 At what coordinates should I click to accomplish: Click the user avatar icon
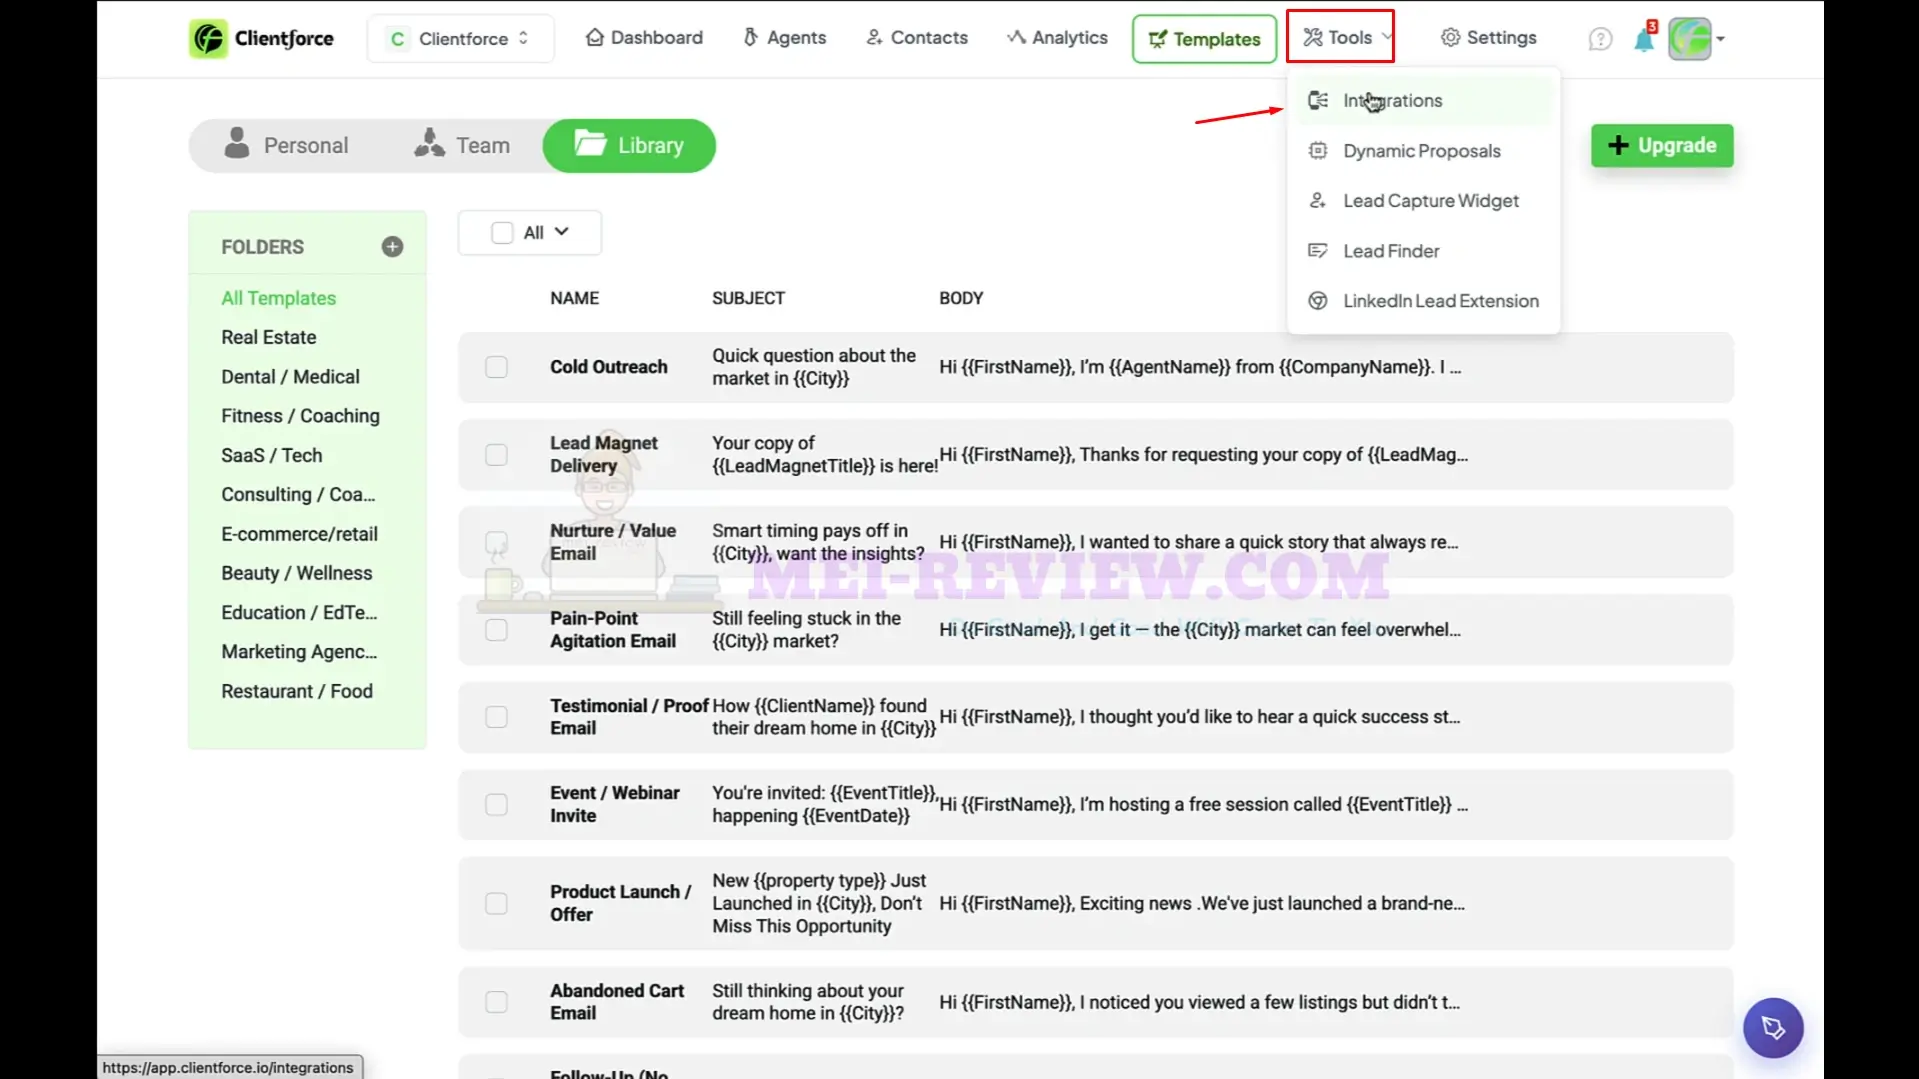tap(1690, 39)
